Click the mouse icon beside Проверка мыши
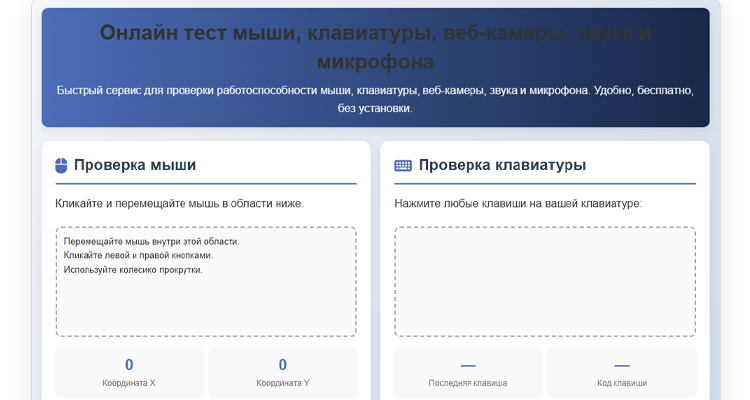The width and height of the screenshot is (750, 400). [61, 166]
